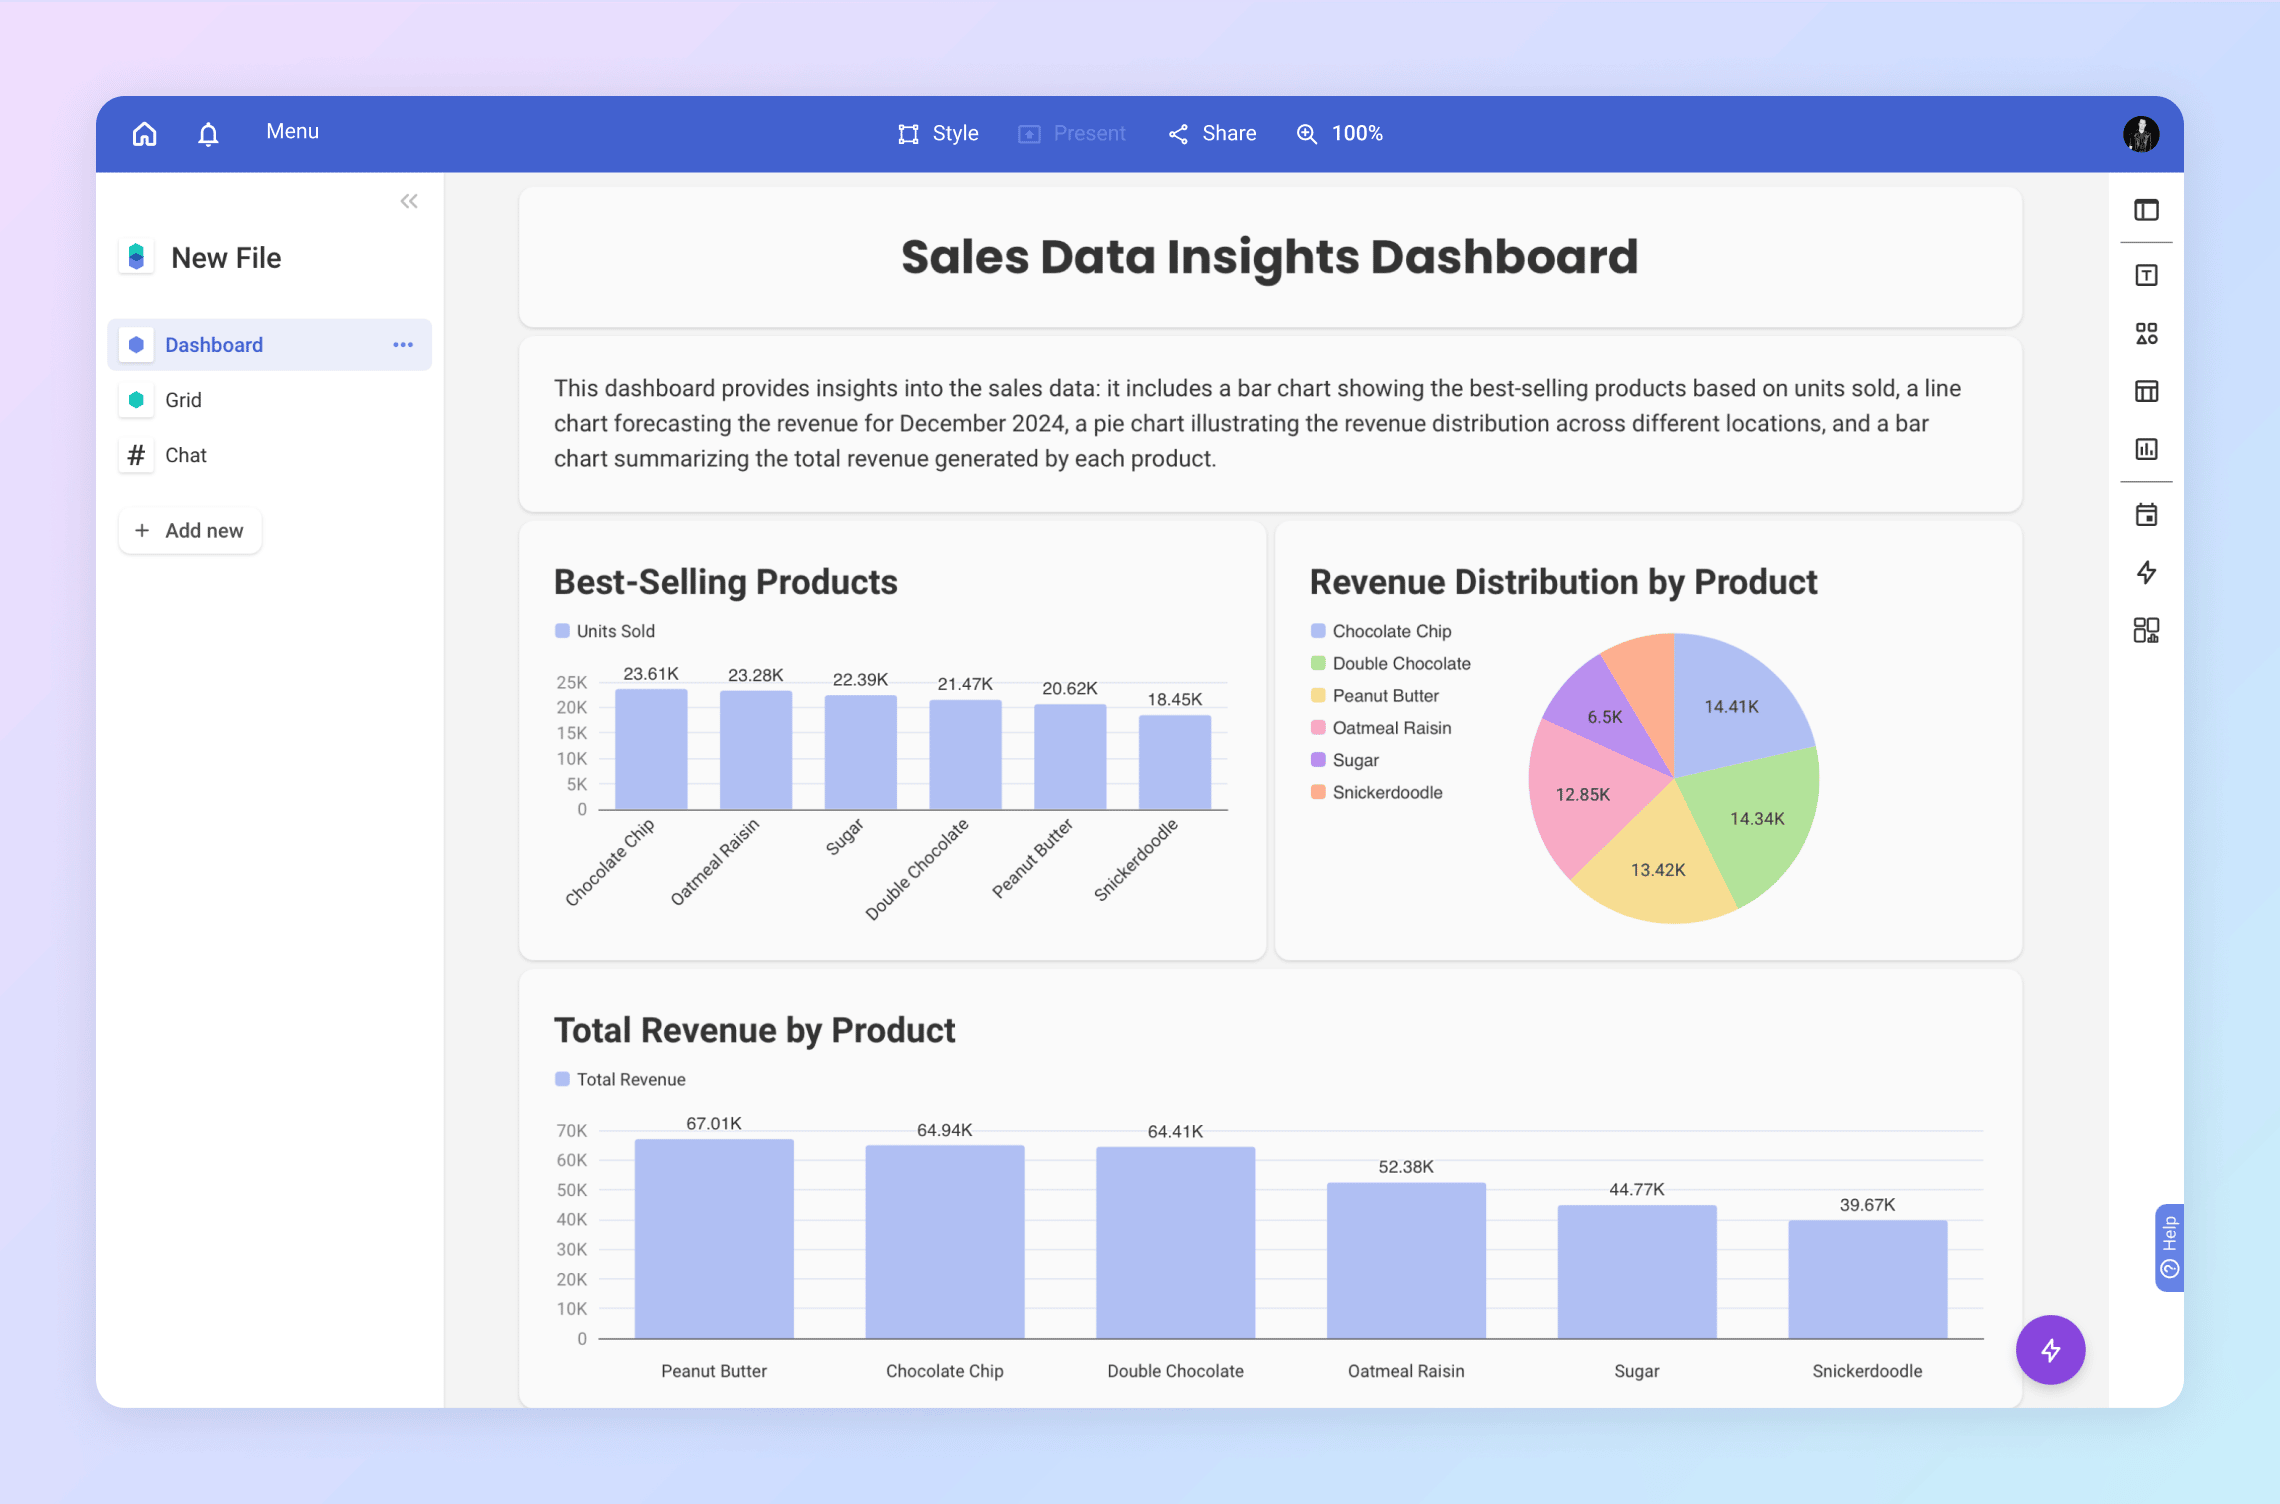Collapse the left sidebar with double chevron
This screenshot has width=2280, height=1504.
(409, 201)
